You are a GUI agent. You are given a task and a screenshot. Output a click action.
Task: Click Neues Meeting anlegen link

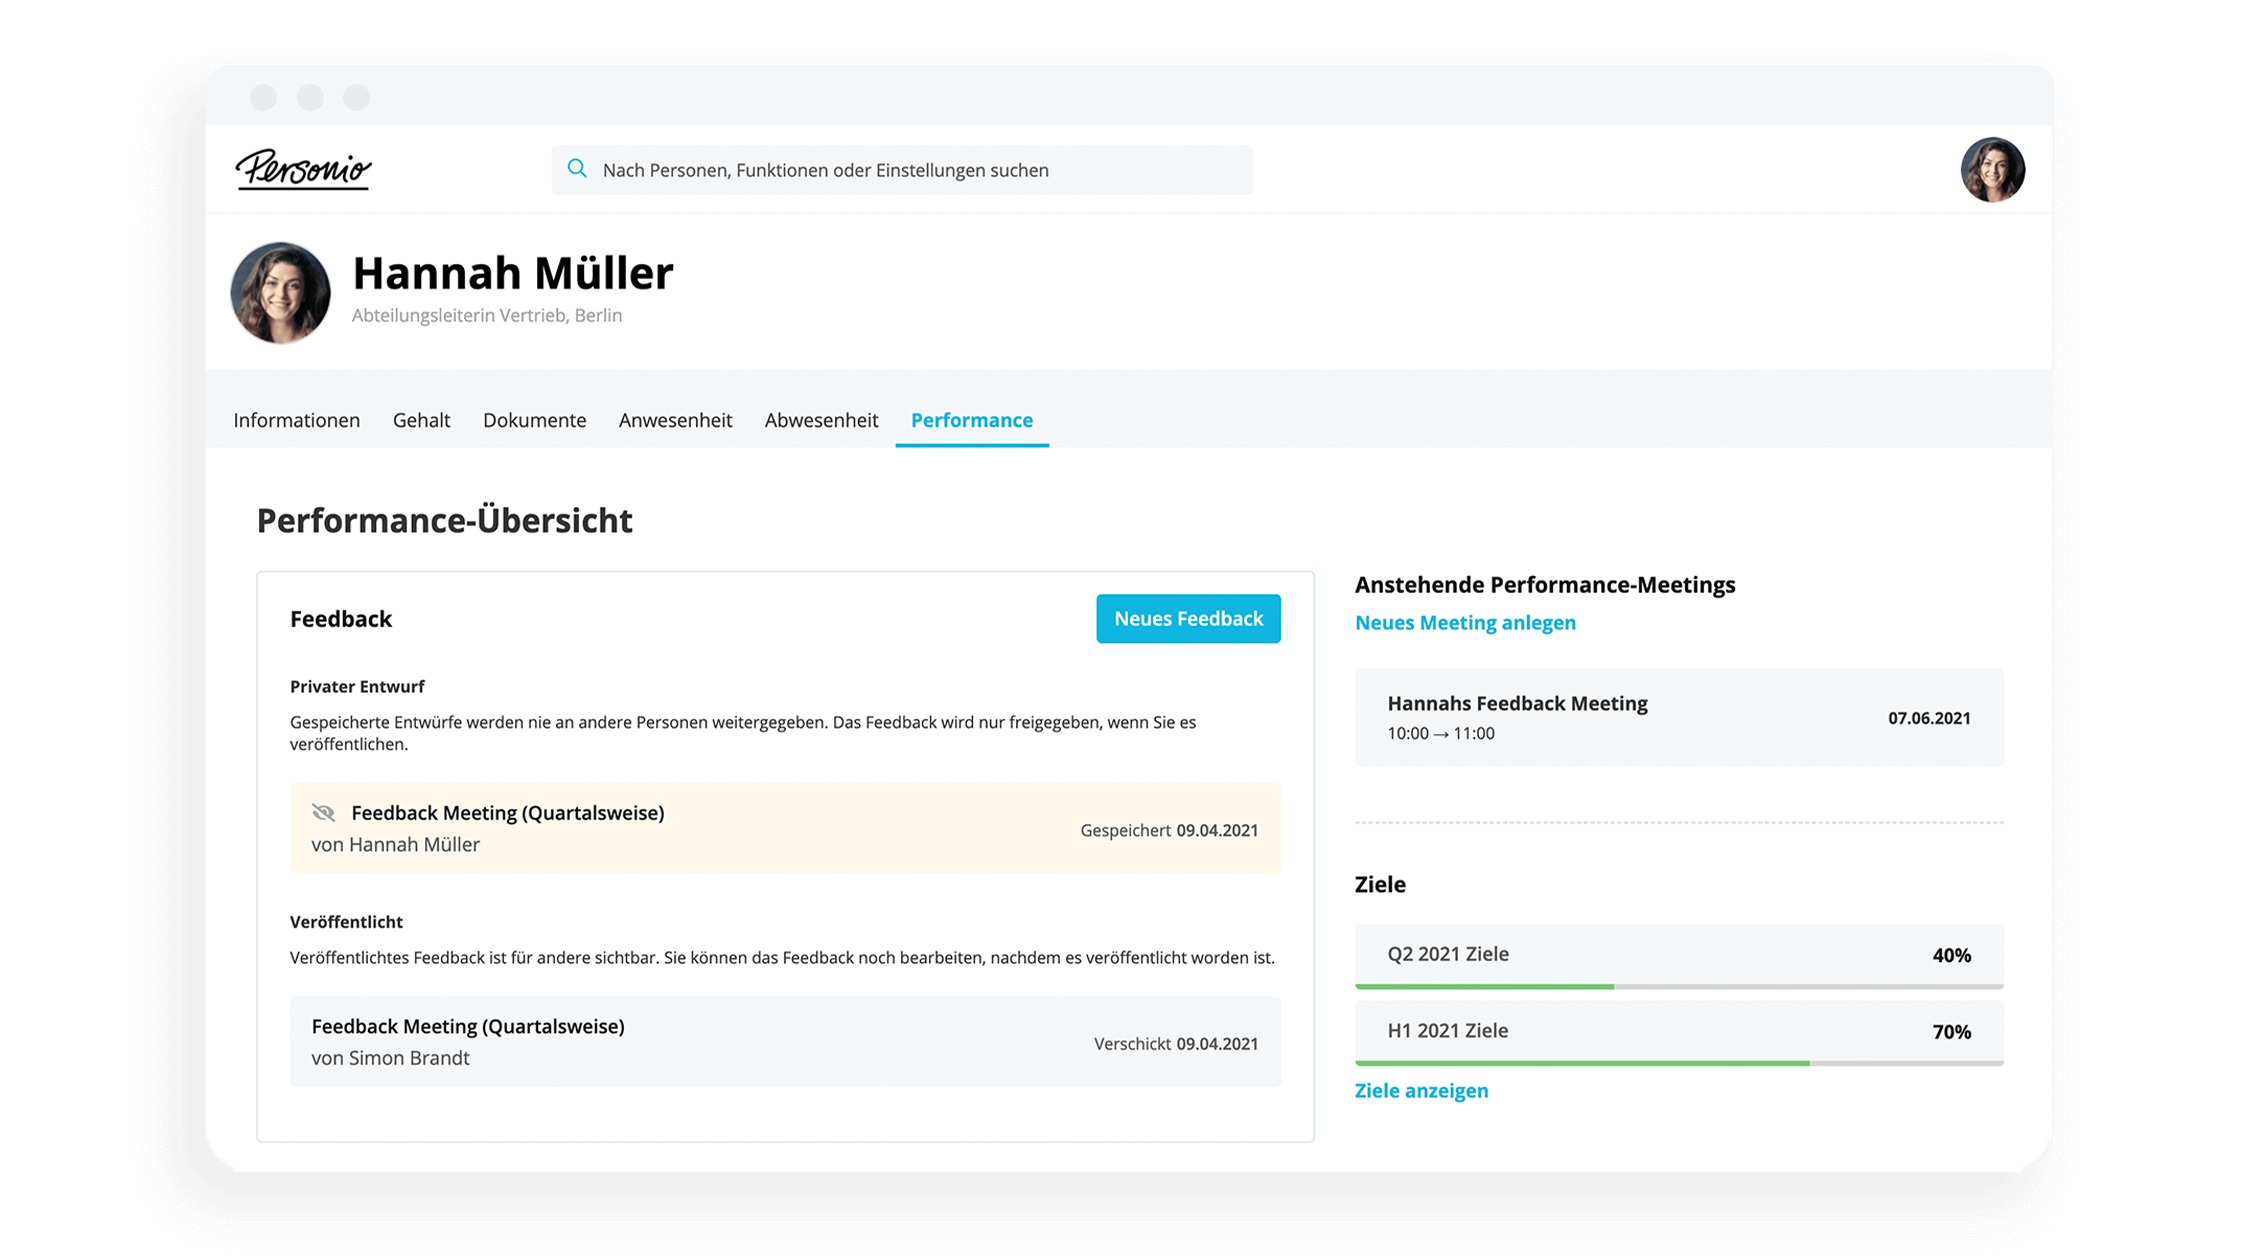[x=1464, y=622]
